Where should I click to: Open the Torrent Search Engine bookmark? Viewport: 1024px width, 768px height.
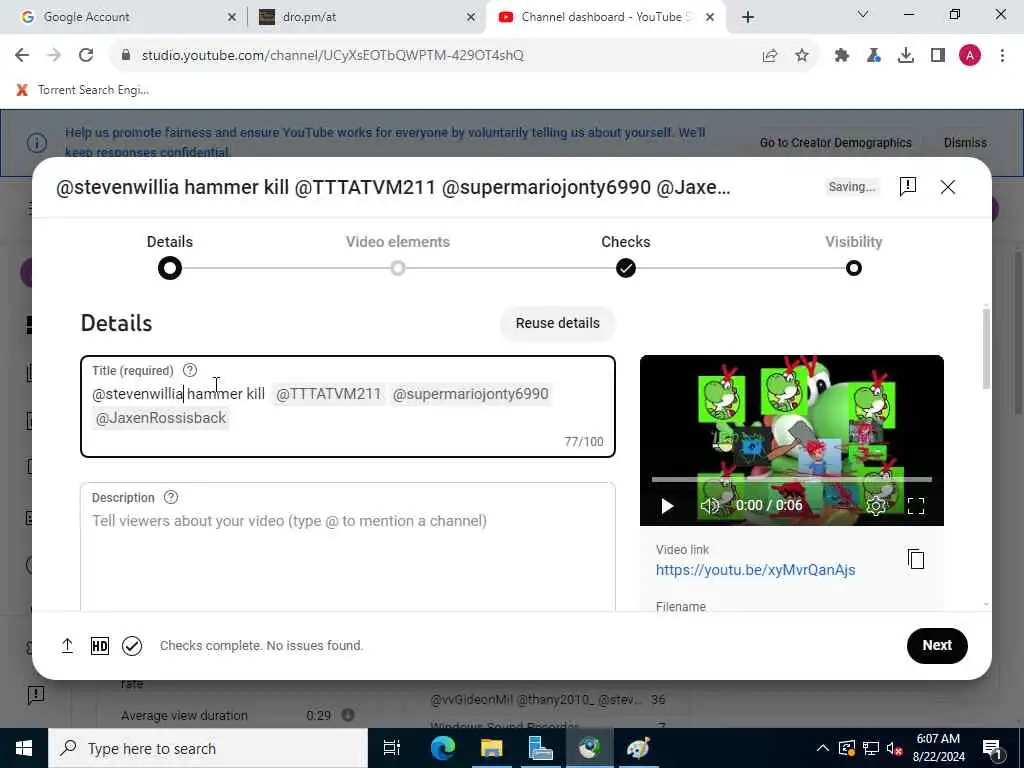coord(83,89)
